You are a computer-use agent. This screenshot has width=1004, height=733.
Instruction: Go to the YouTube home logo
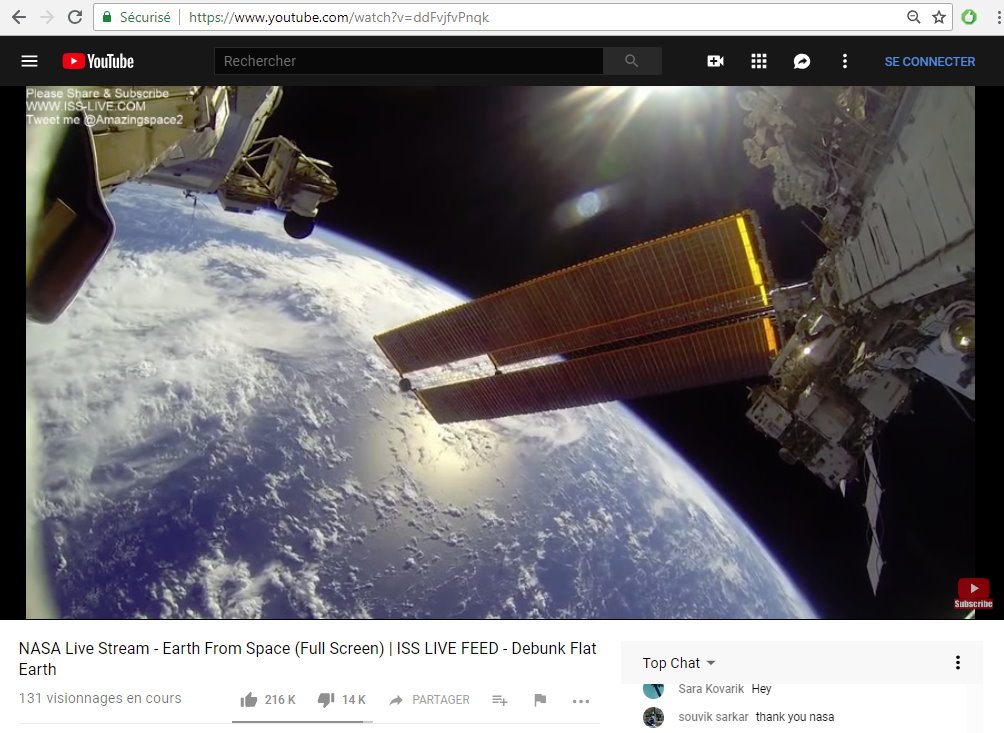tap(98, 61)
